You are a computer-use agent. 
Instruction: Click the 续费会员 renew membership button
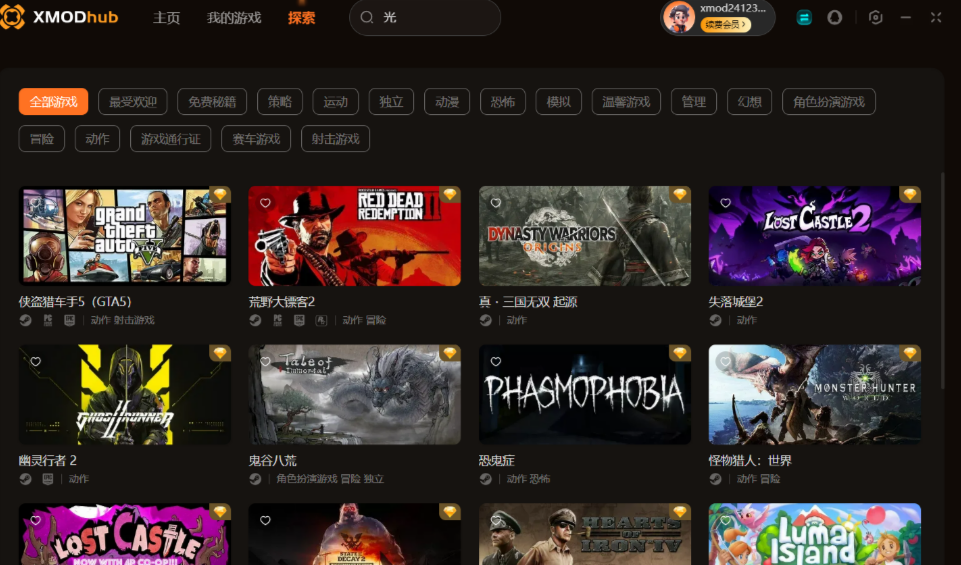click(726, 25)
